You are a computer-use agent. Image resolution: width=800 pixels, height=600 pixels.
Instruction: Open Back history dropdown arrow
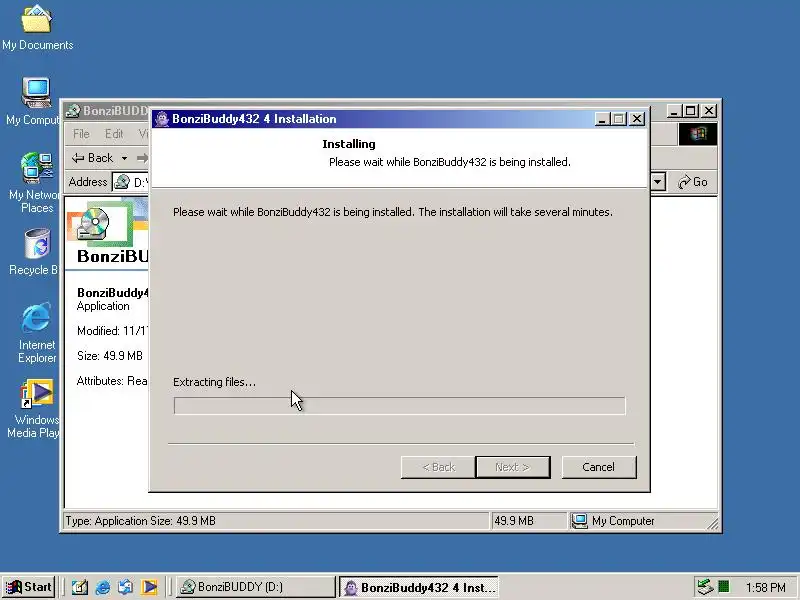[x=124, y=158]
